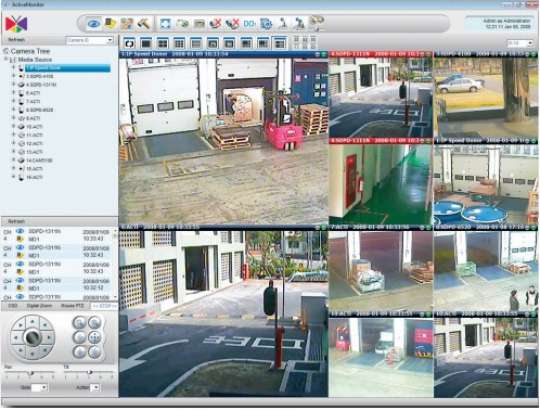Select the 14.CAM5100 camera in tree
The width and height of the screenshot is (540, 410).
39,160
